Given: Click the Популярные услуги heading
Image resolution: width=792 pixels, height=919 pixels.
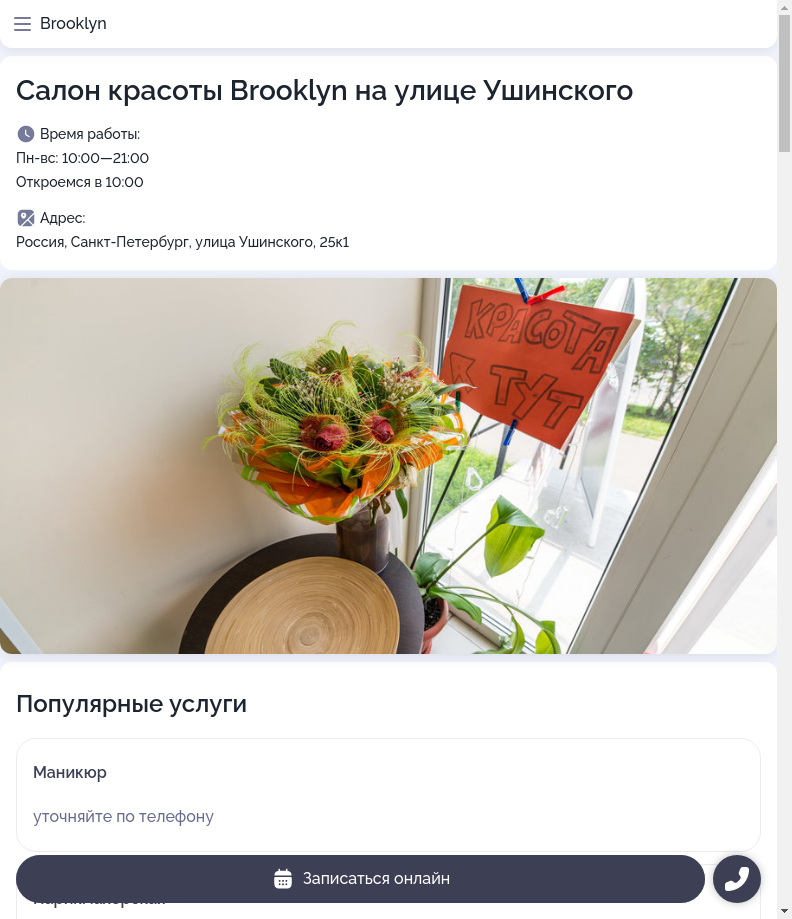Looking at the screenshot, I should point(131,703).
